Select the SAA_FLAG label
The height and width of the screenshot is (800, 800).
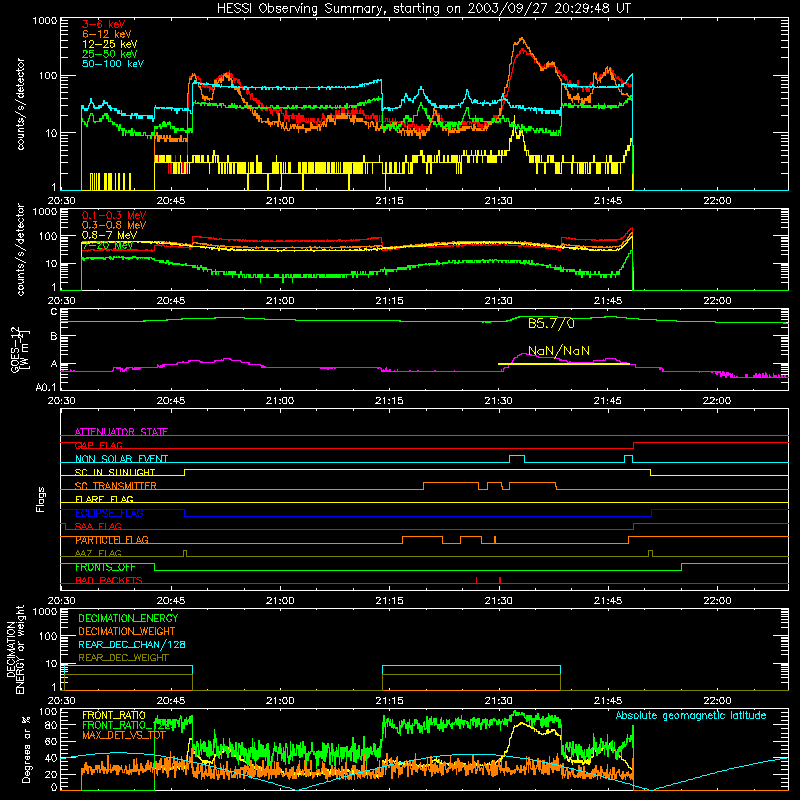point(98,526)
